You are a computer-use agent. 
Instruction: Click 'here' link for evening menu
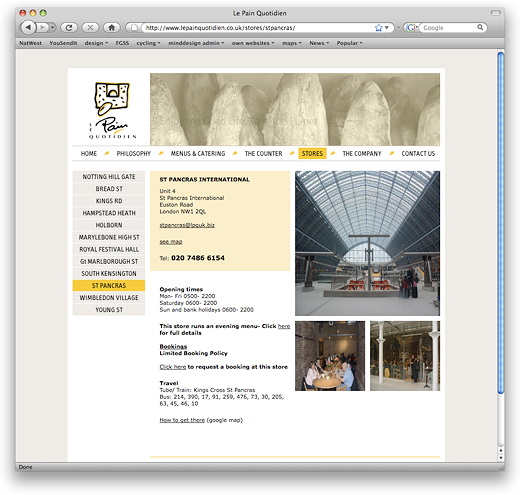pyautogui.click(x=284, y=326)
